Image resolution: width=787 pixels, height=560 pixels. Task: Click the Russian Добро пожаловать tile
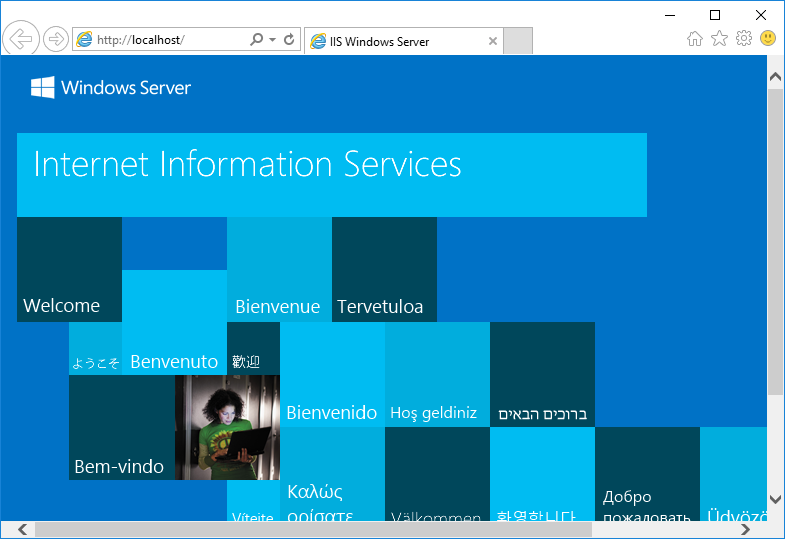647,474
